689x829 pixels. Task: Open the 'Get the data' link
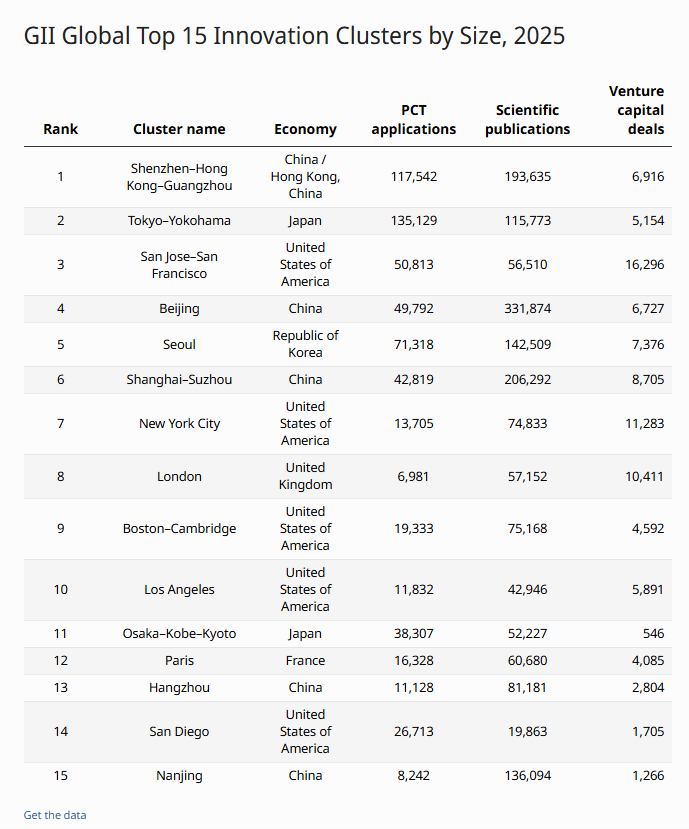coord(54,815)
